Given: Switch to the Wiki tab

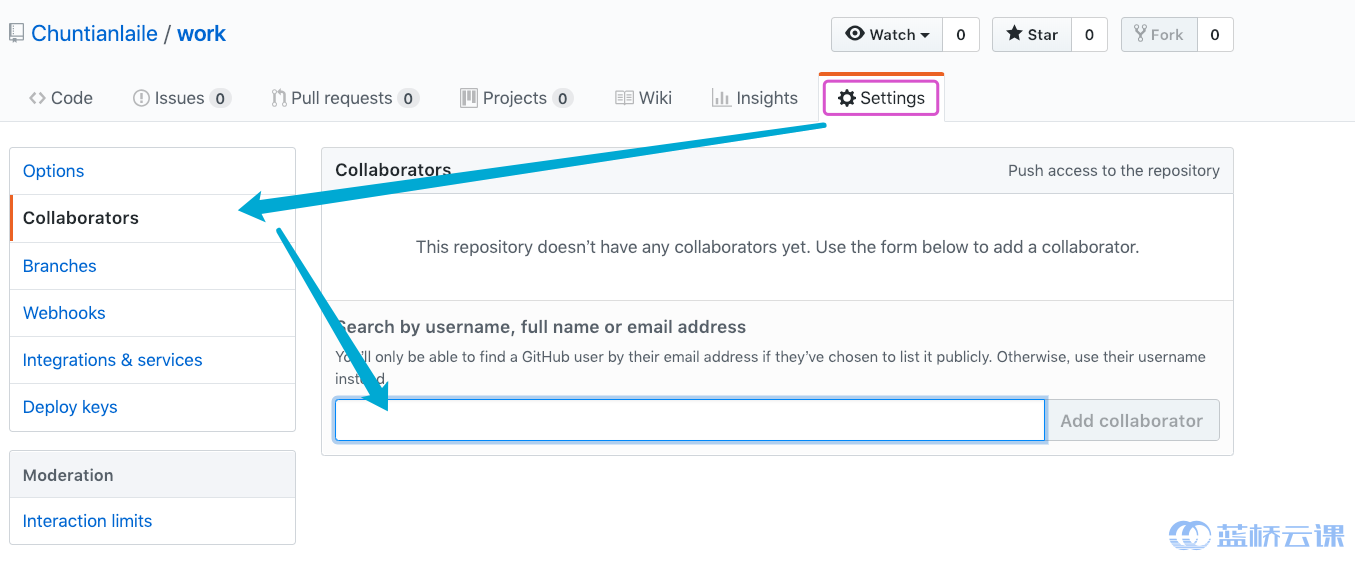Looking at the screenshot, I should pyautogui.click(x=643, y=98).
